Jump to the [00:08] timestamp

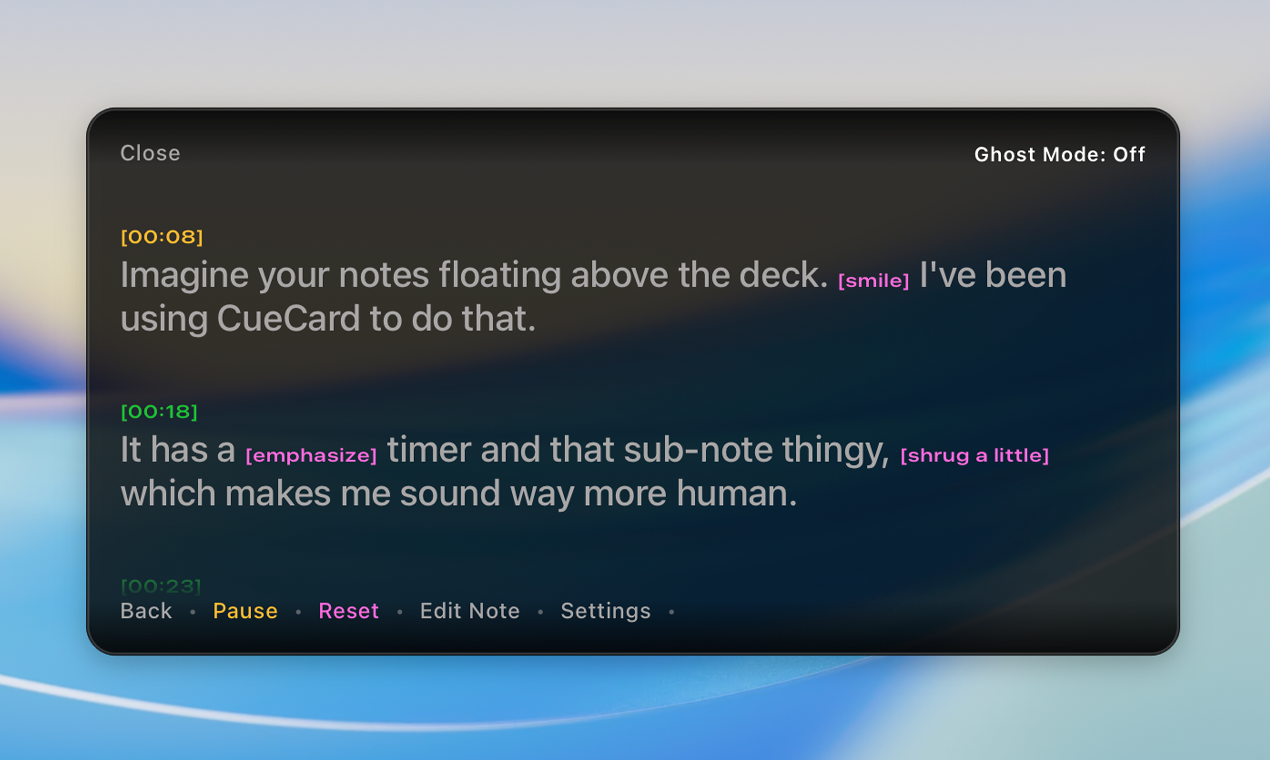(162, 236)
